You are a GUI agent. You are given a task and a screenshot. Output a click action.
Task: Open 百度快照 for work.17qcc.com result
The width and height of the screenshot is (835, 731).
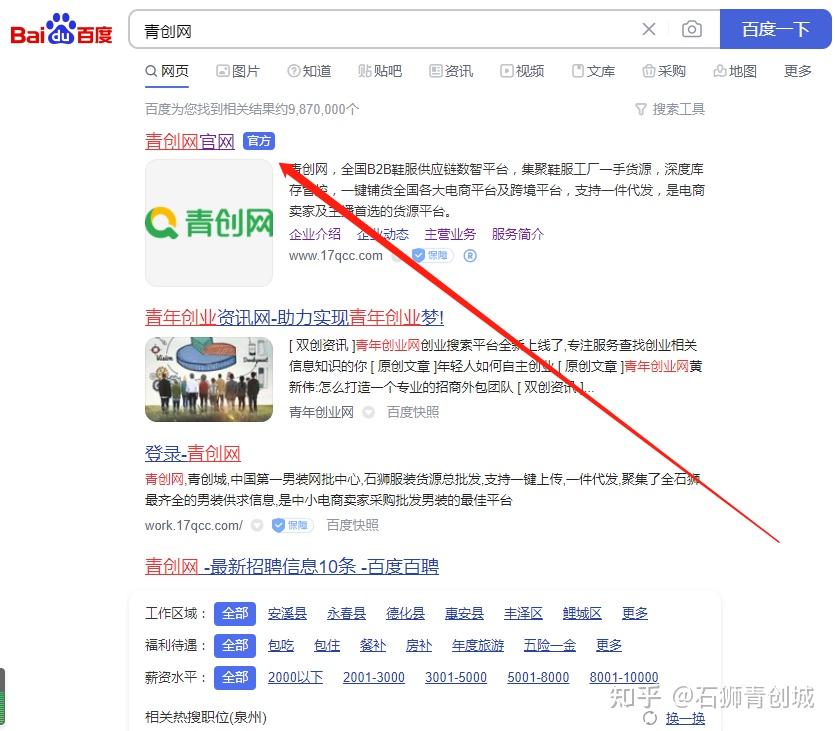pos(353,525)
